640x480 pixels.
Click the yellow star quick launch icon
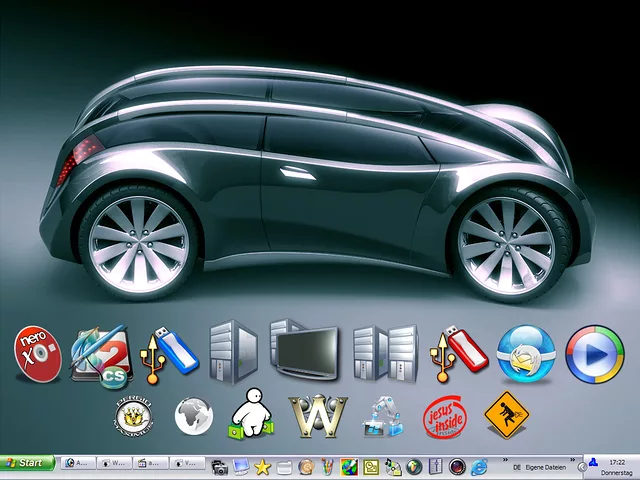[263, 466]
